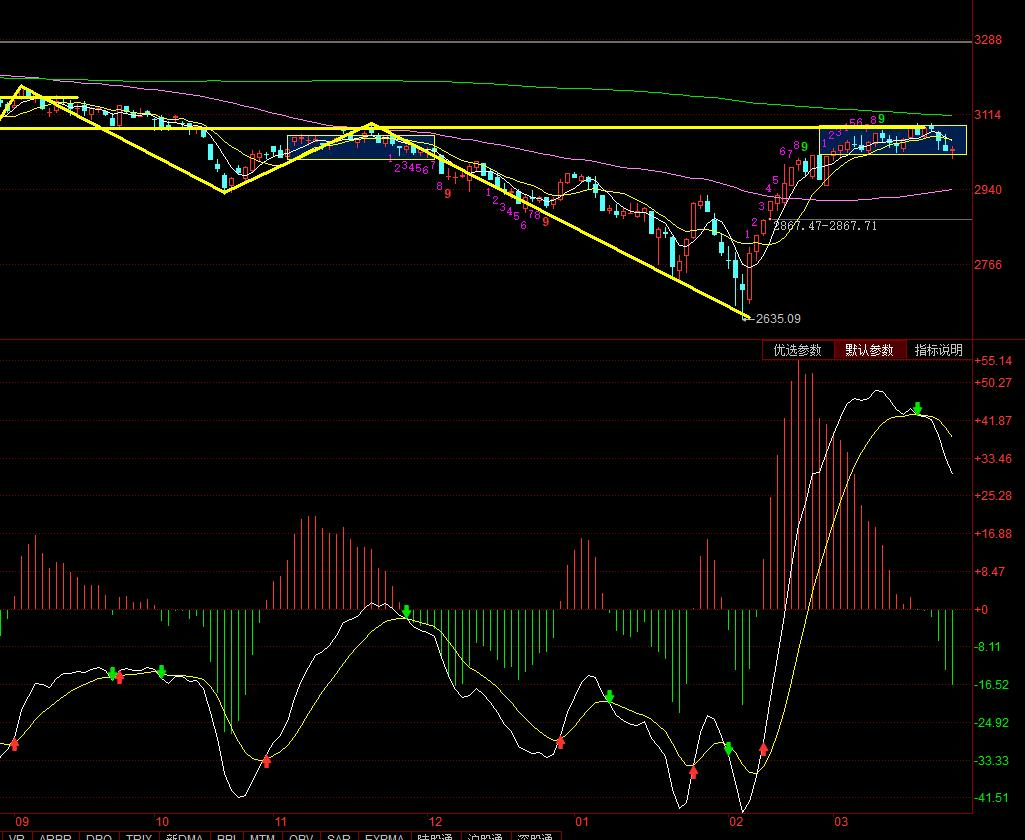This screenshot has width=1025, height=840.
Task: Click the 2867.47-2867.71 gap price label
Action: tap(824, 226)
